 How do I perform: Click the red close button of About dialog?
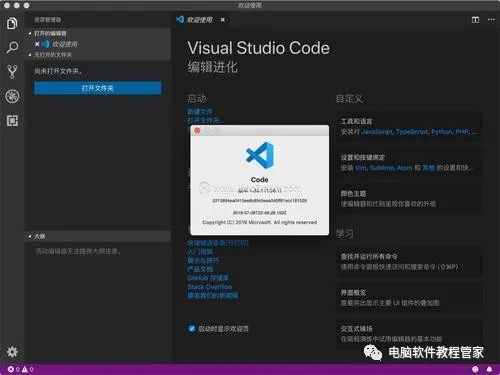pos(197,130)
